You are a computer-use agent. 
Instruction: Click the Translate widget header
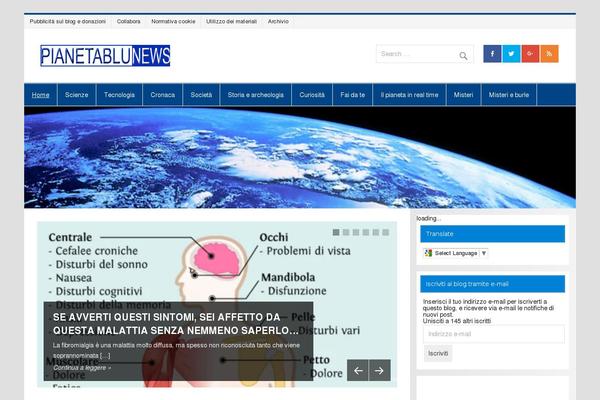[492, 234]
